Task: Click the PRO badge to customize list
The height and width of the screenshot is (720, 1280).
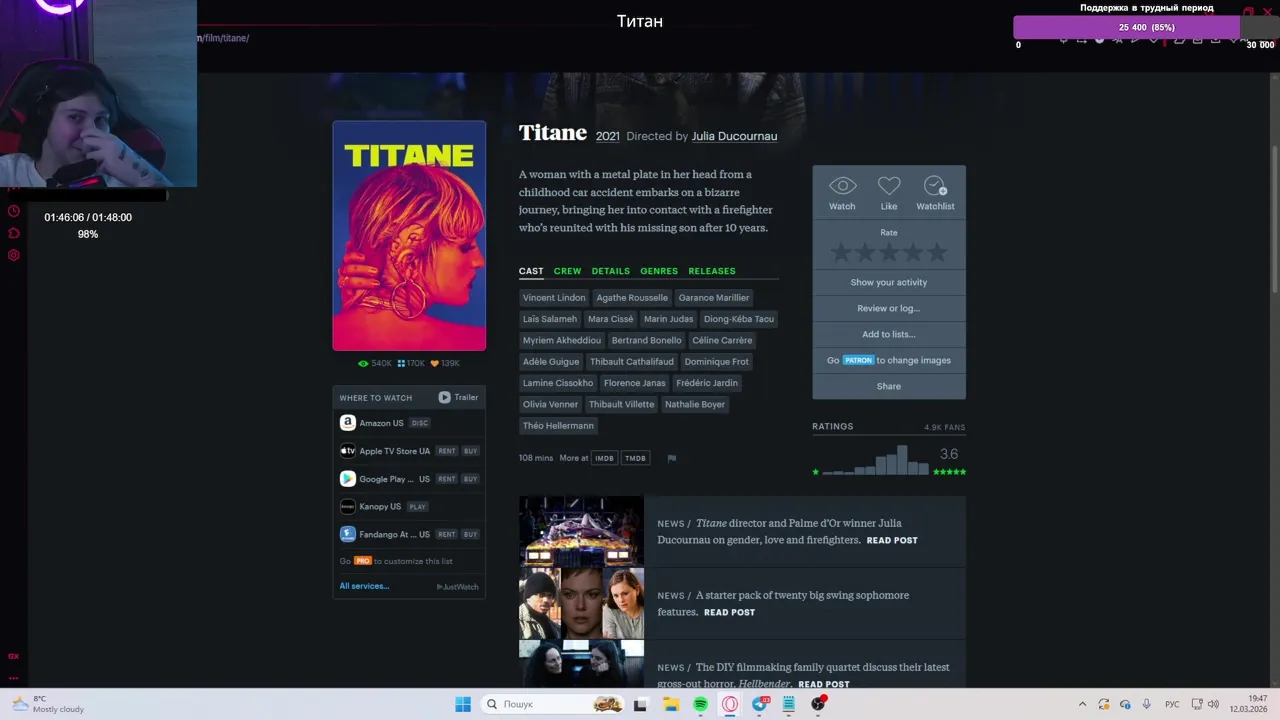Action: [363, 561]
